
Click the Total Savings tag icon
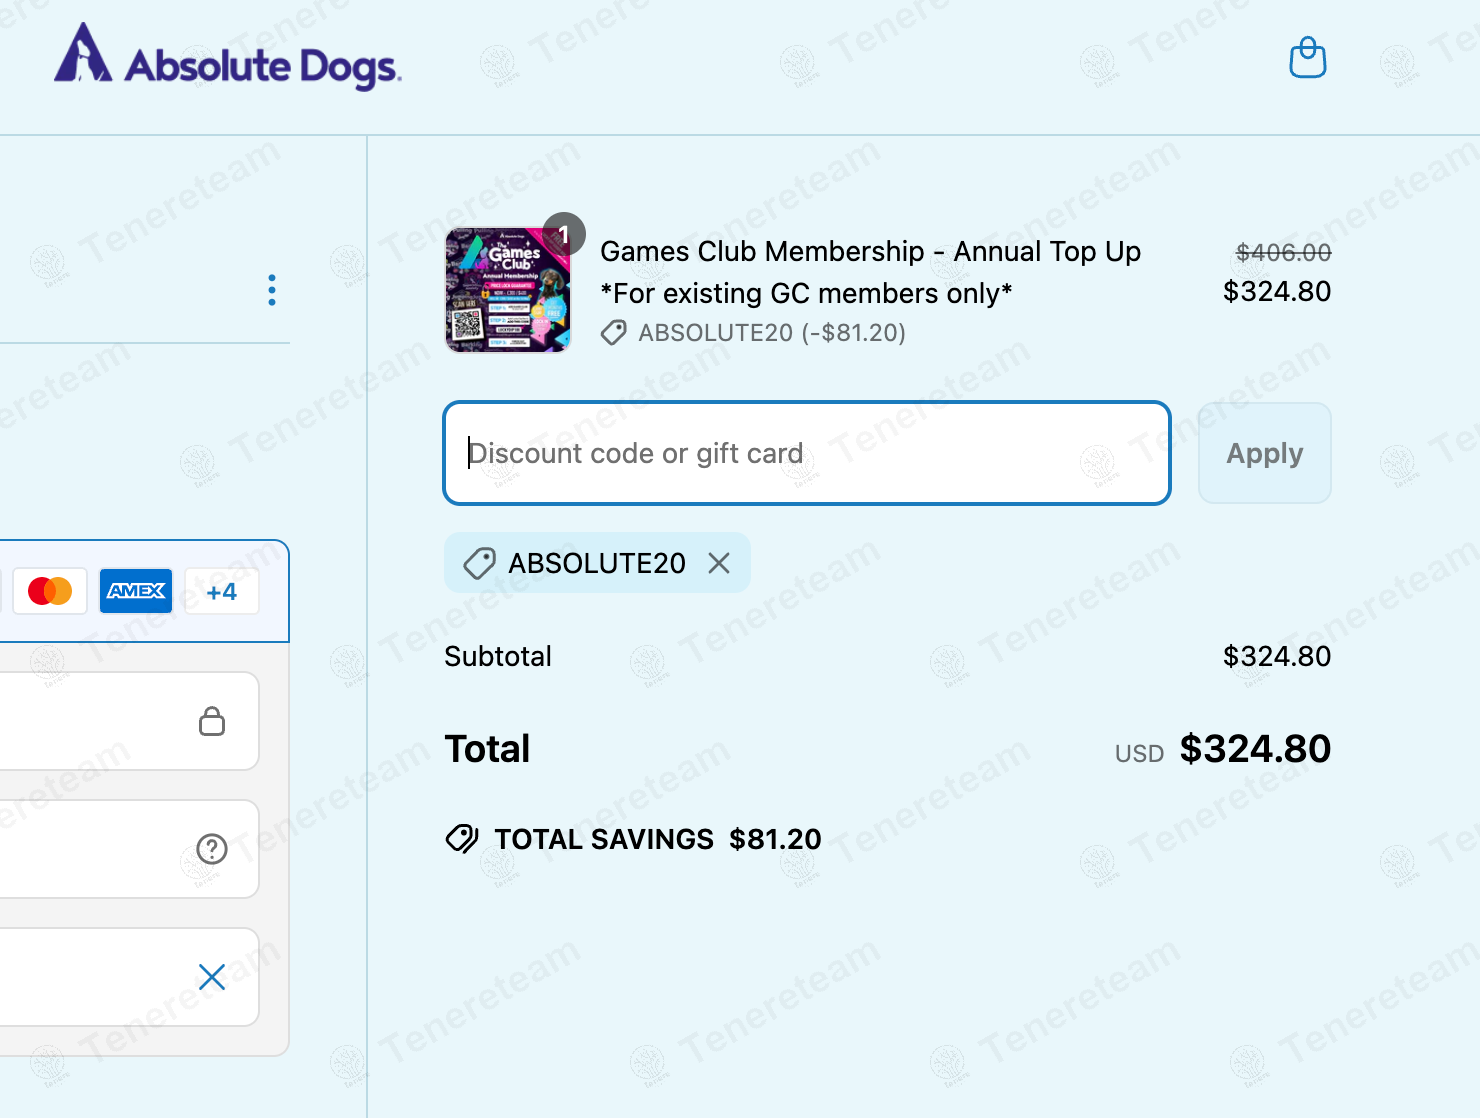click(x=462, y=838)
